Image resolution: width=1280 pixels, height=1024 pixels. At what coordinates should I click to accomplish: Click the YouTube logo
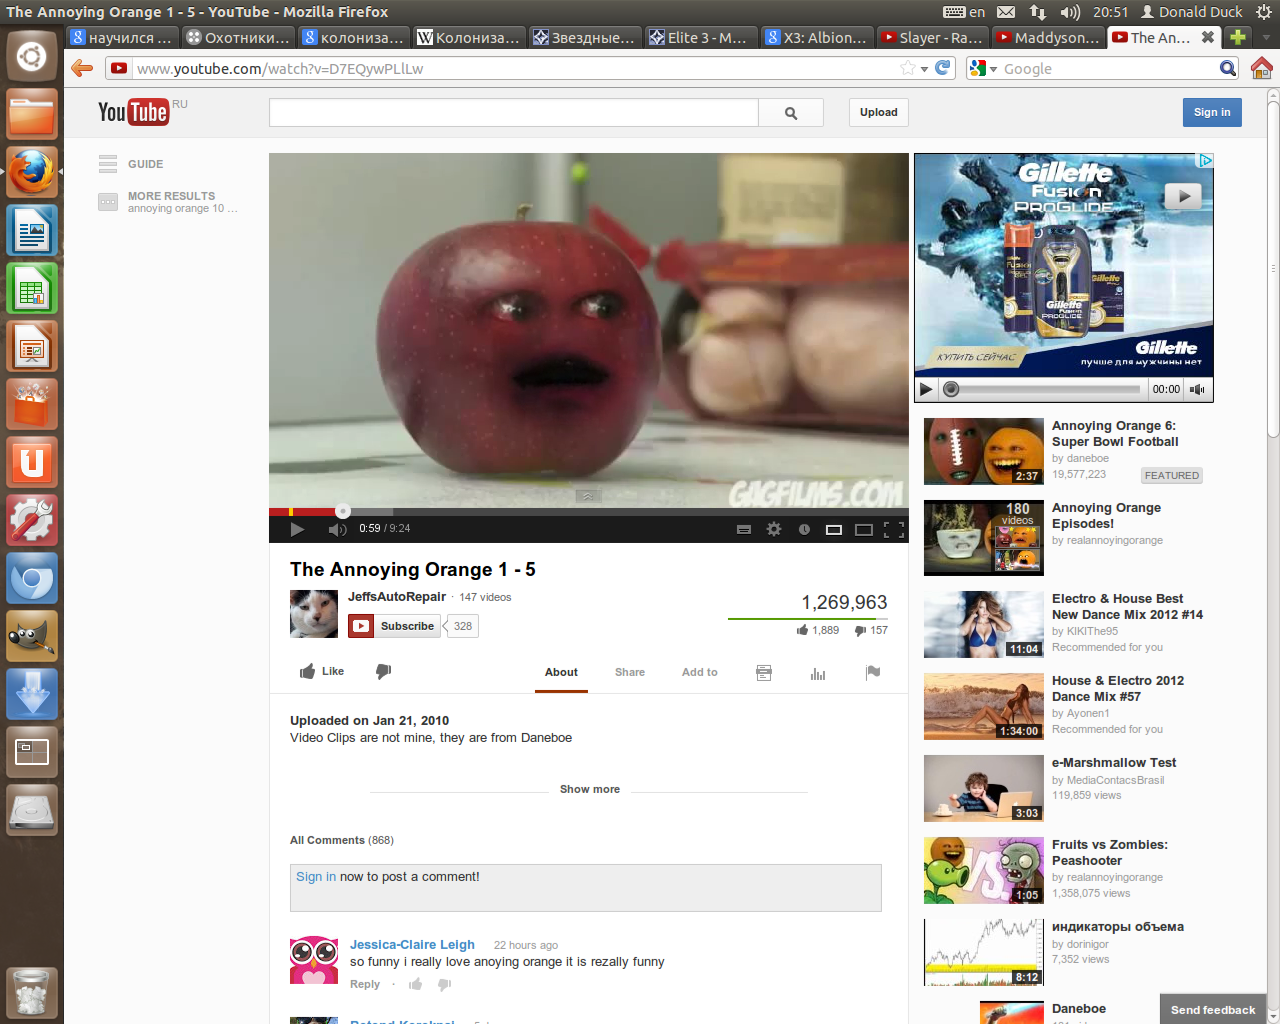click(x=133, y=111)
